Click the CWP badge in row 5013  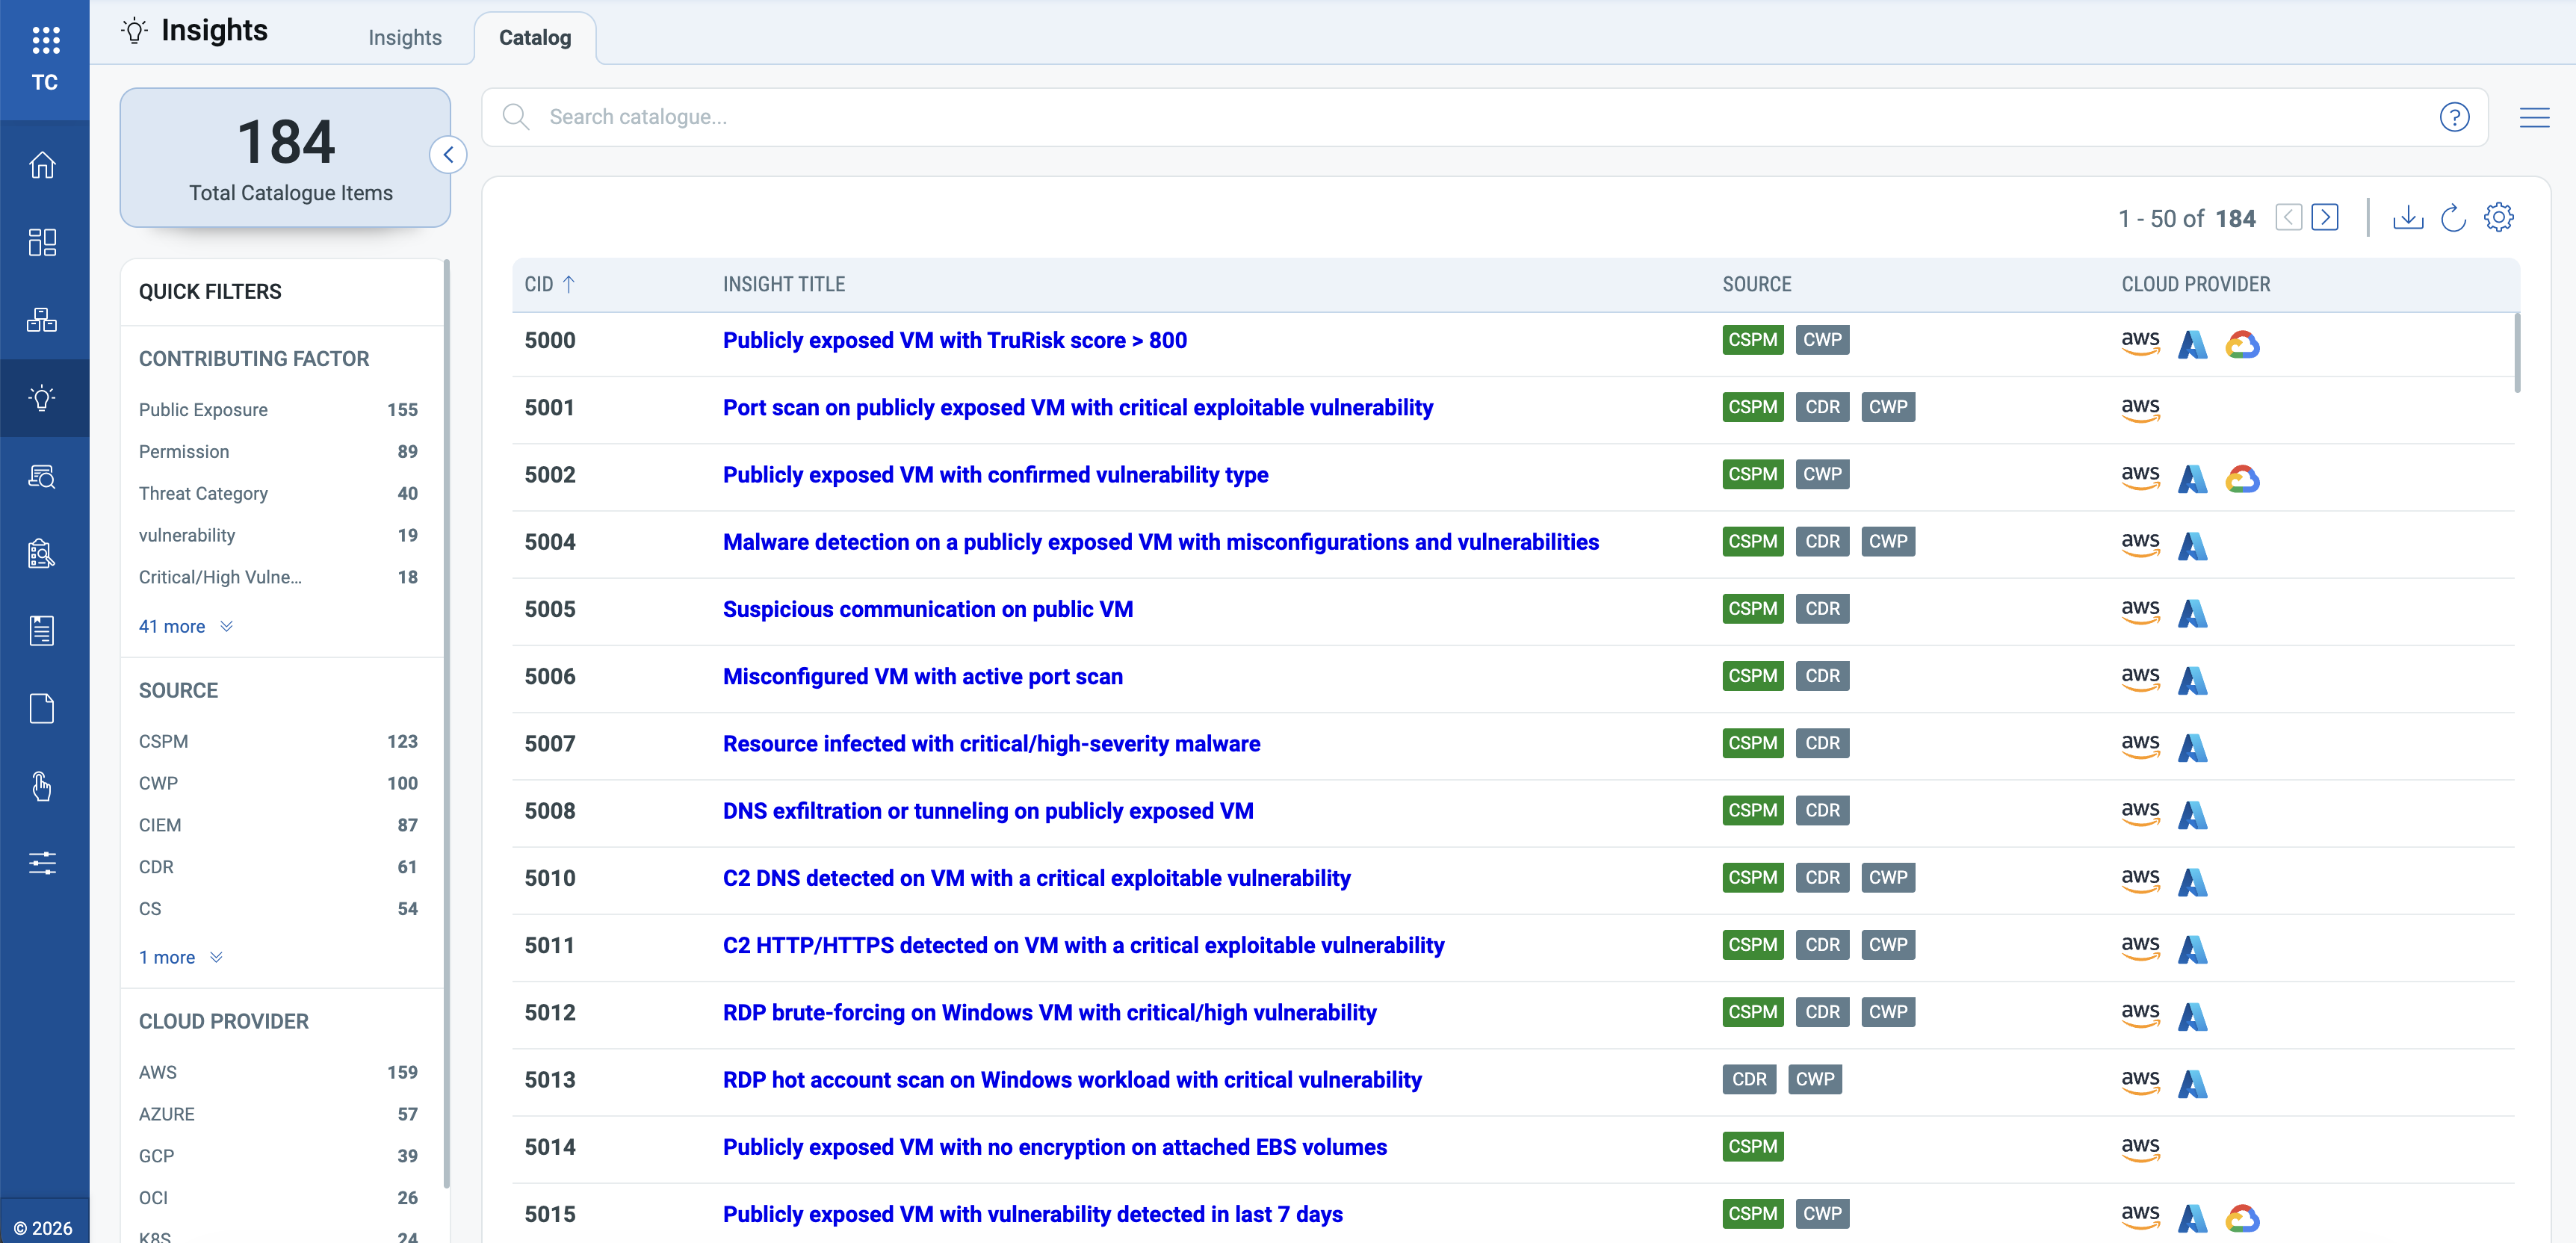1814,1079
